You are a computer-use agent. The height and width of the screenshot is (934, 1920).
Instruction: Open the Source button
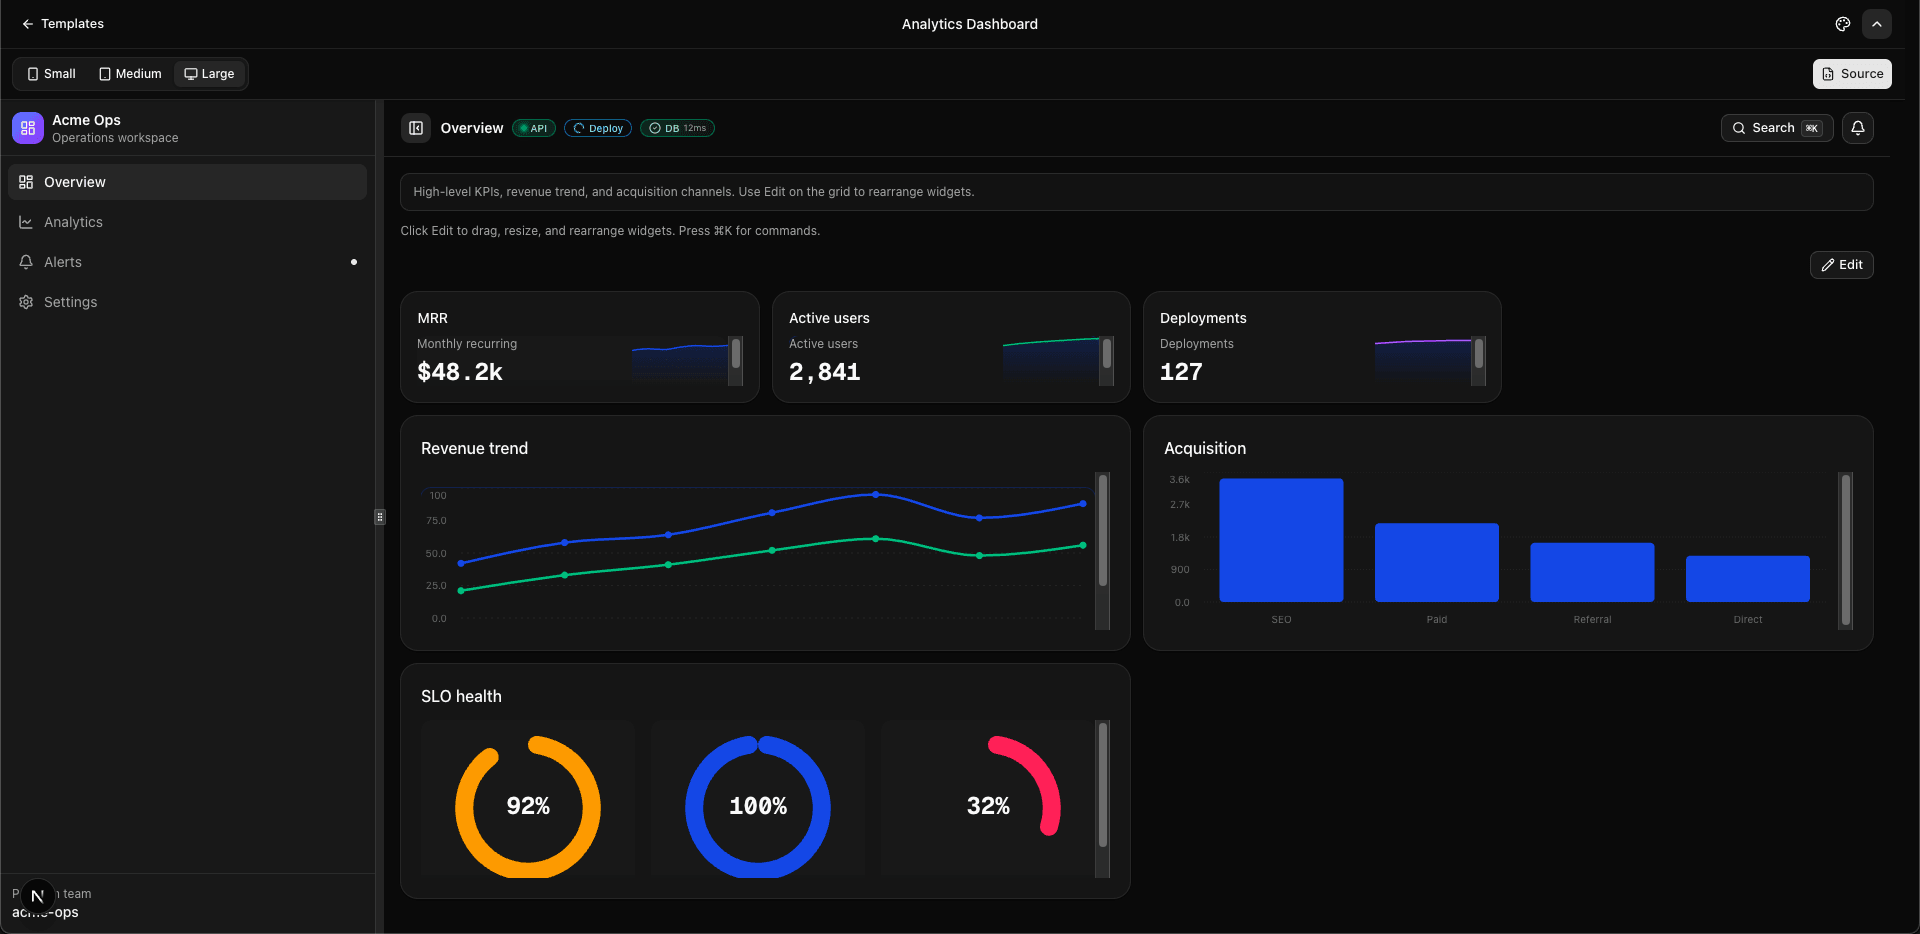pos(1852,74)
